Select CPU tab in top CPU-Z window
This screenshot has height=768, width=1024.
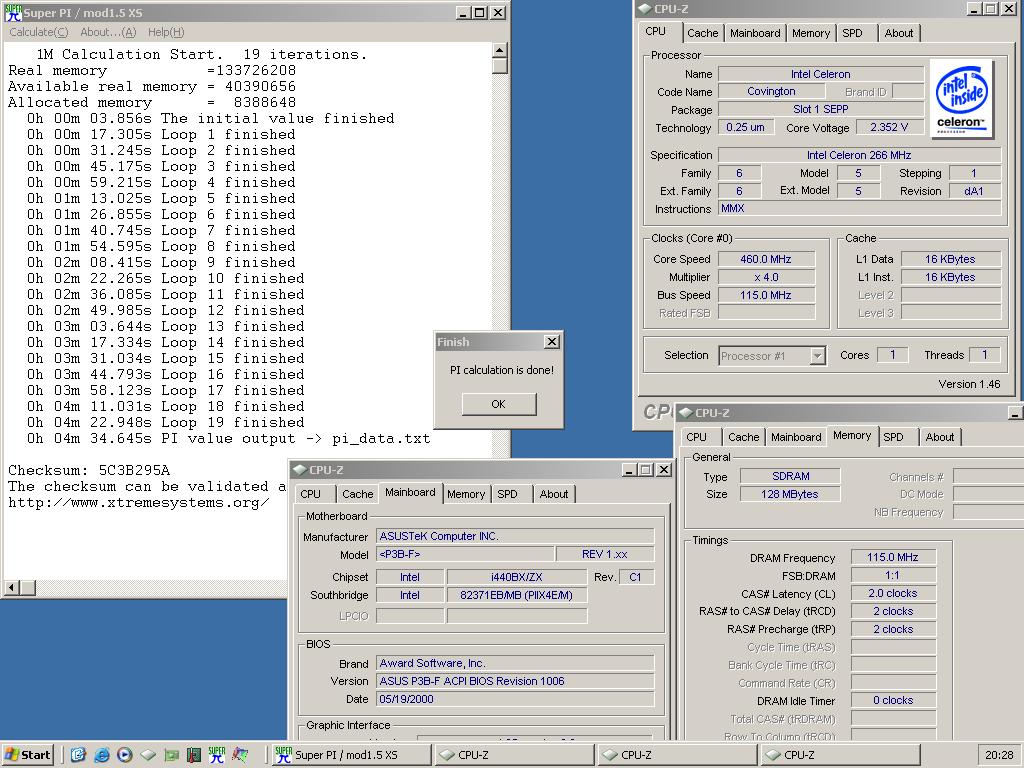[656, 31]
